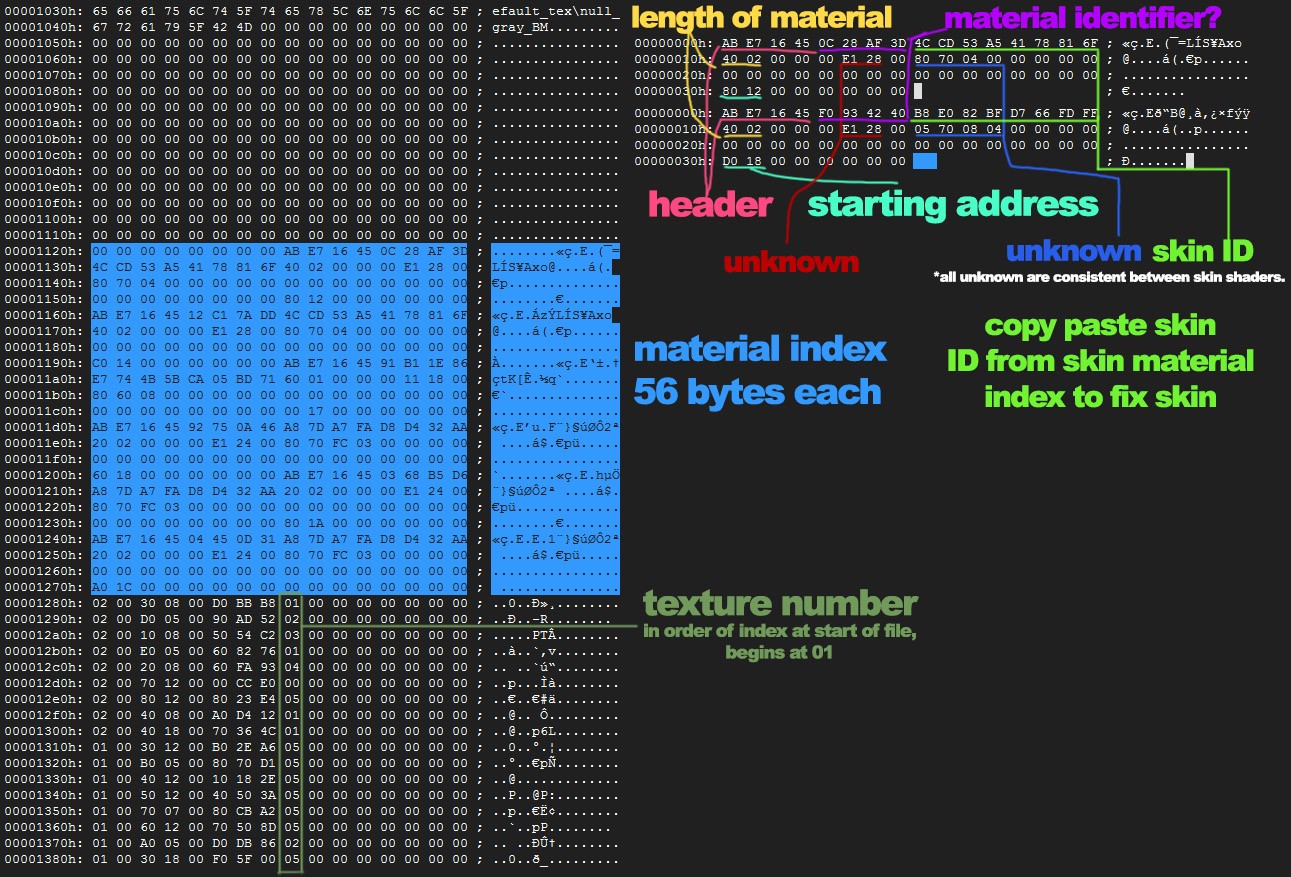Click the blue cursor block in lower hex snippet
The image size is (1291, 877).
(x=924, y=161)
